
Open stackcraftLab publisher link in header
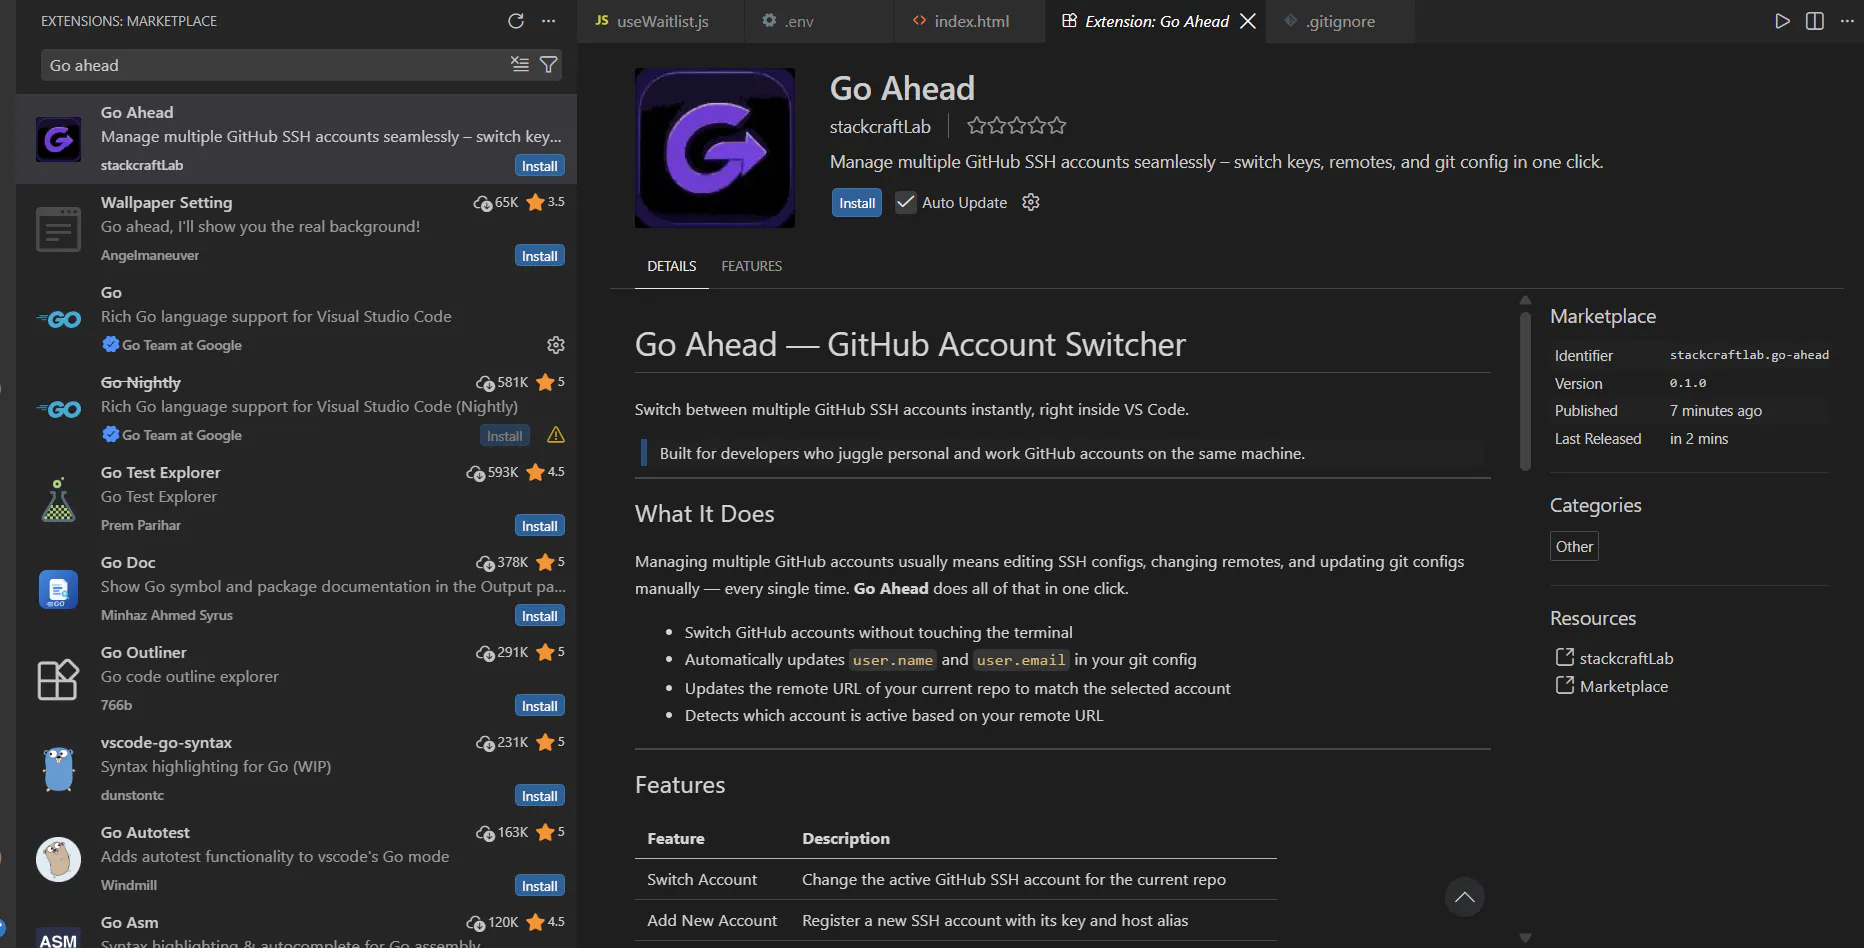point(880,126)
